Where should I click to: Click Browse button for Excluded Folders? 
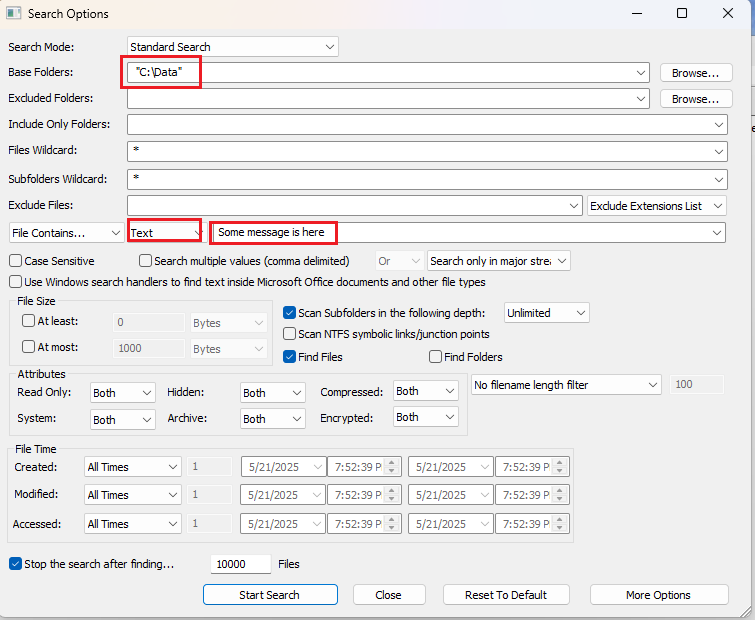(x=696, y=99)
